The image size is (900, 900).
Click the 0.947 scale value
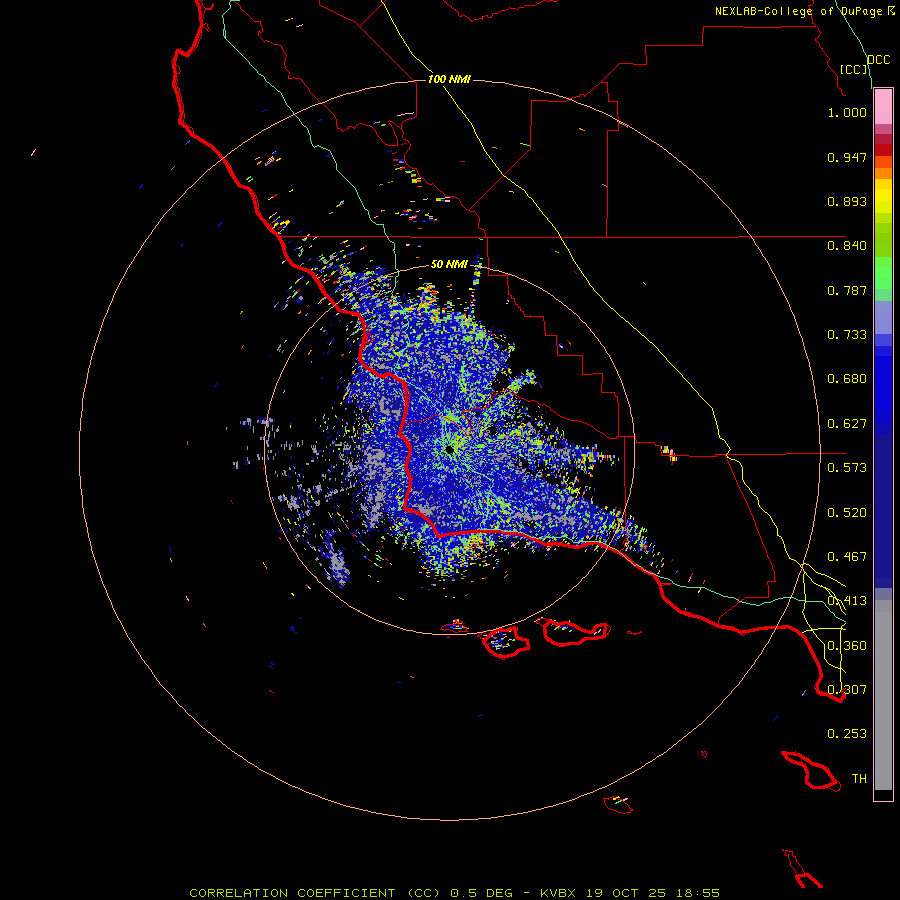(847, 157)
